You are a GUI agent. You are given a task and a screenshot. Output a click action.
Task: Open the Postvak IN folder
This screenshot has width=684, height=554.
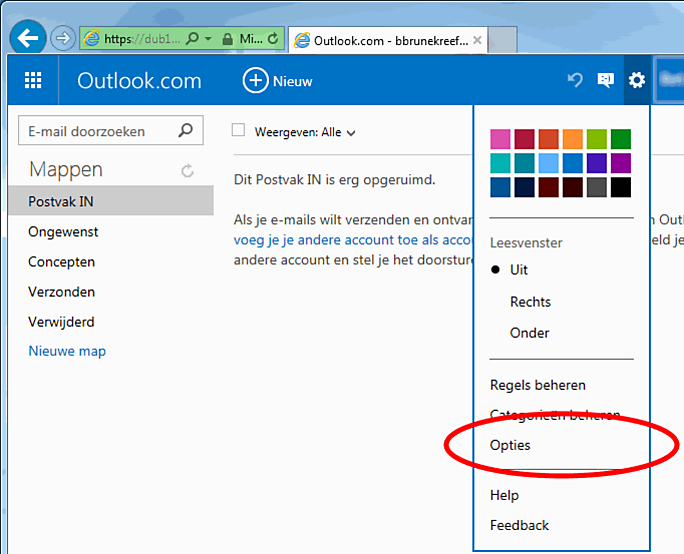[x=111, y=201]
